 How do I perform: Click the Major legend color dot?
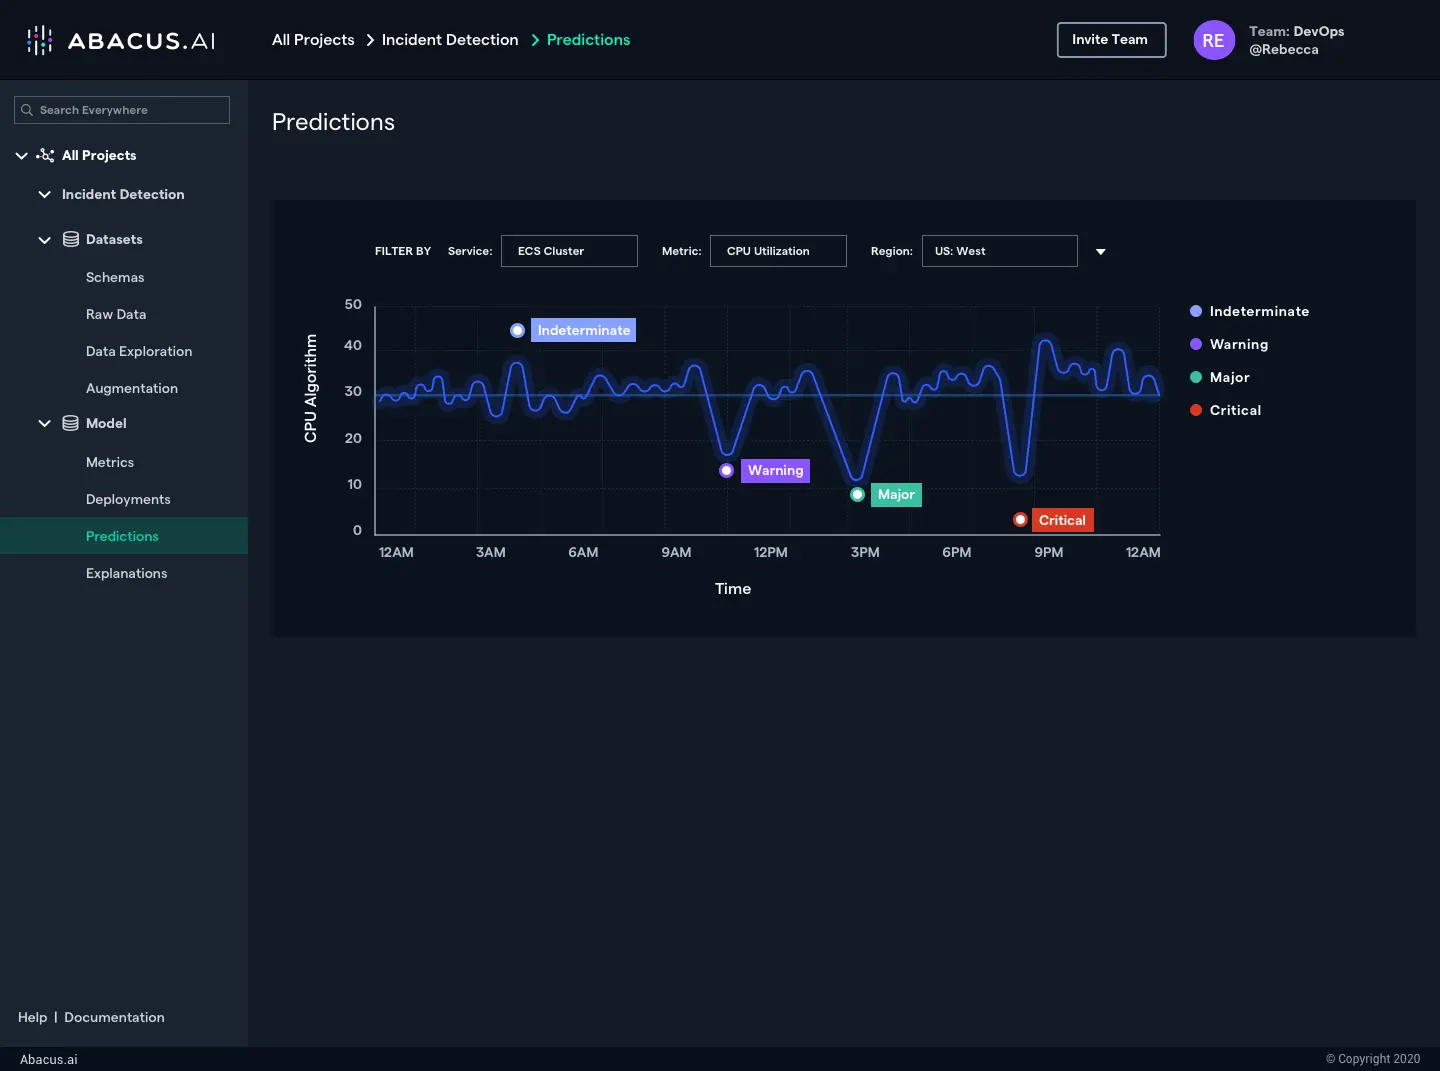tap(1196, 377)
